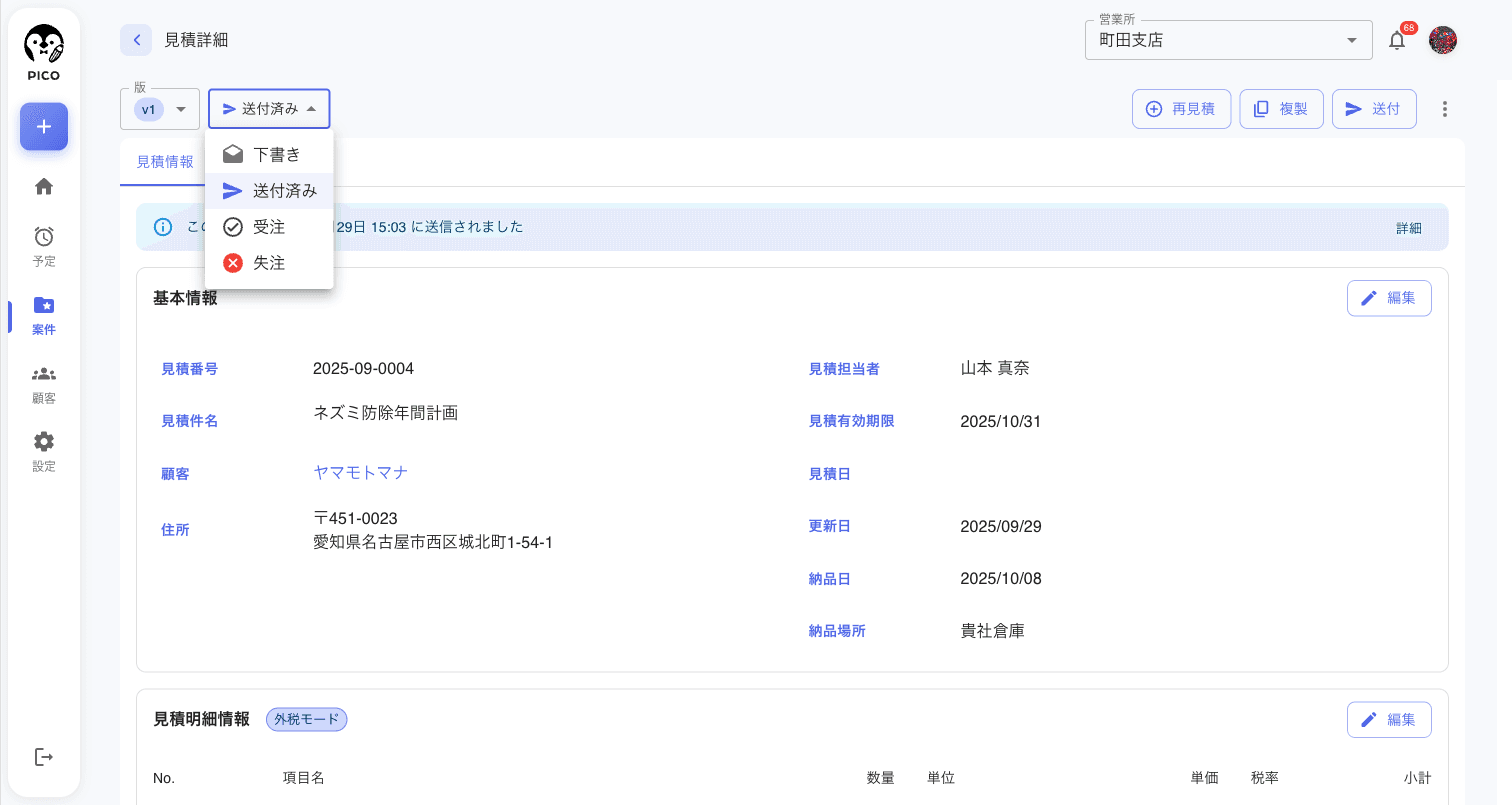Viewport: 1512px width, 805px height.
Task: Click the 送付 send button
Action: click(1374, 109)
